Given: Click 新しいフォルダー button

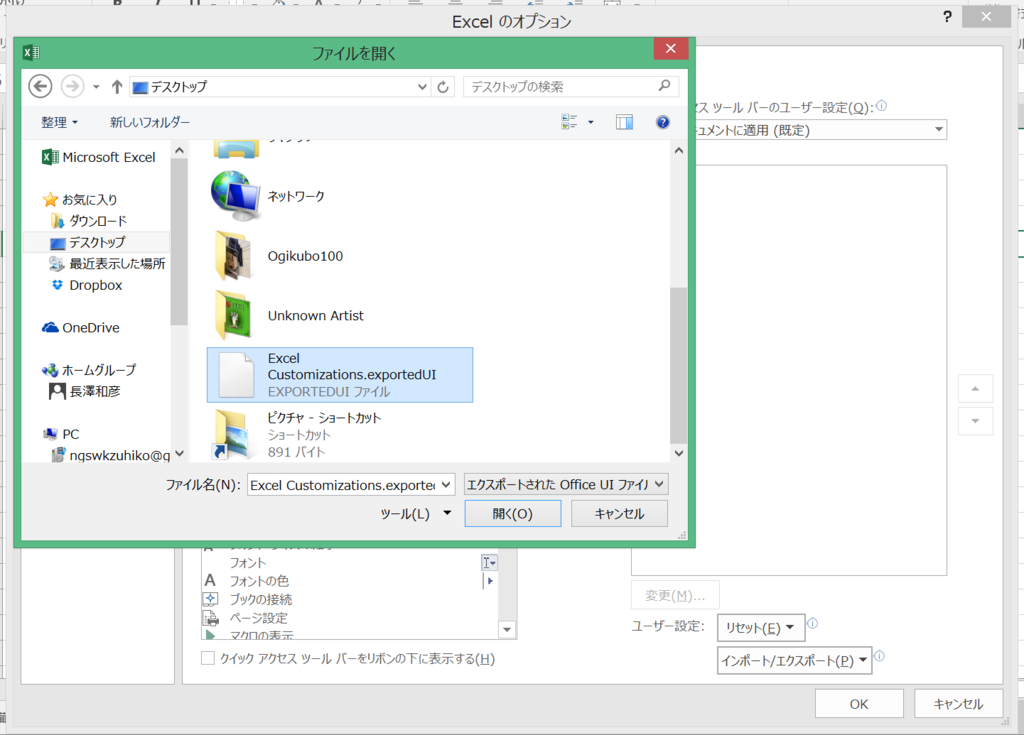Looking at the screenshot, I should pyautogui.click(x=150, y=122).
